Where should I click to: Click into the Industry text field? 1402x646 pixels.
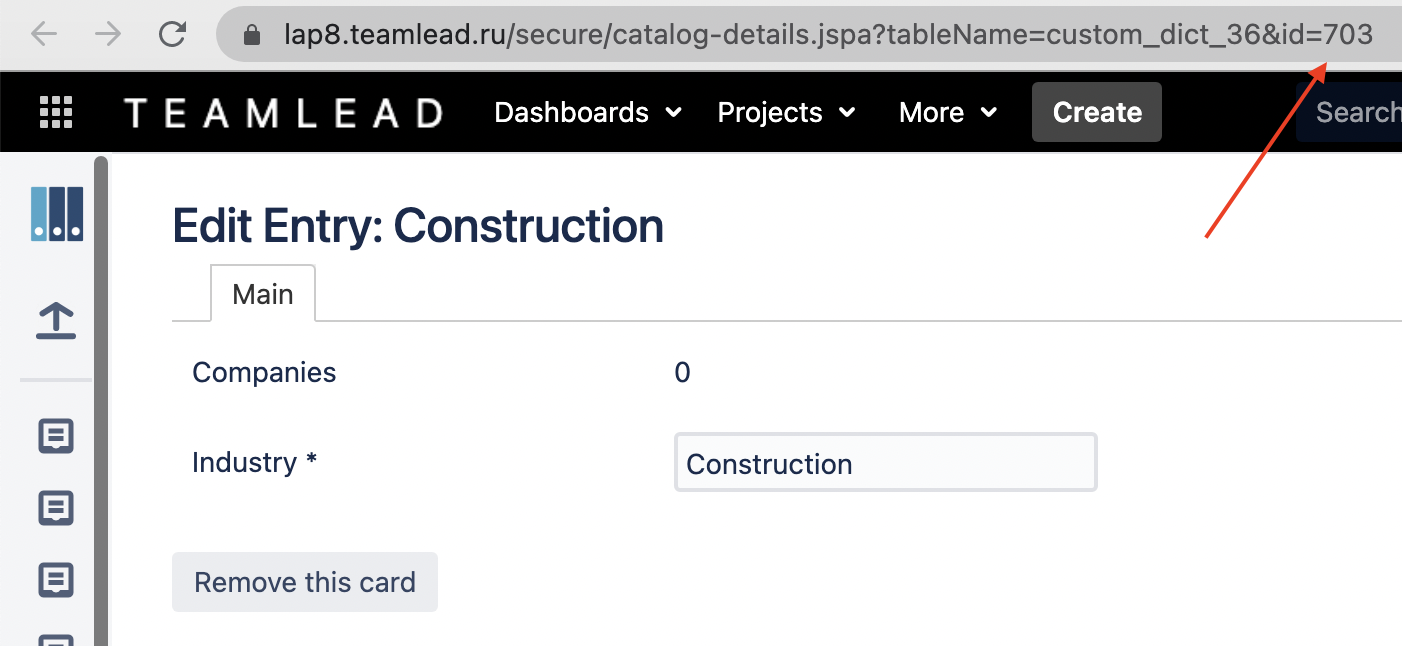[x=885, y=463]
